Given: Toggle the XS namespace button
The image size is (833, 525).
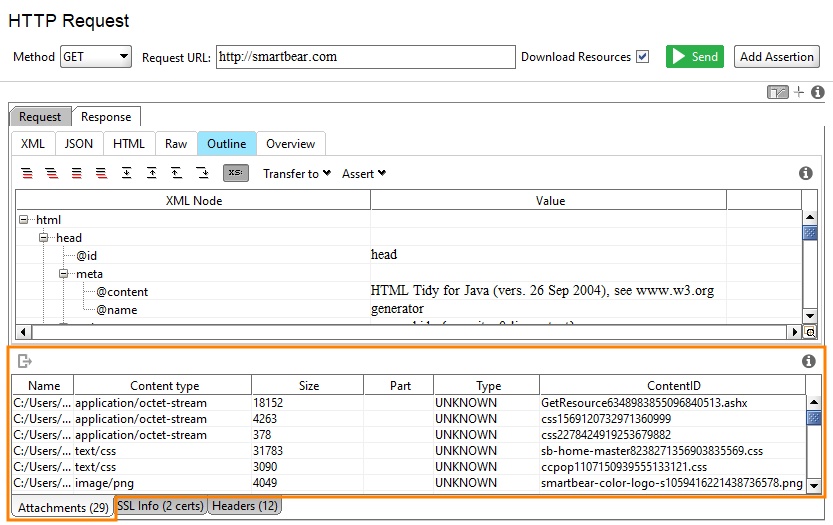Looking at the screenshot, I should tap(236, 173).
